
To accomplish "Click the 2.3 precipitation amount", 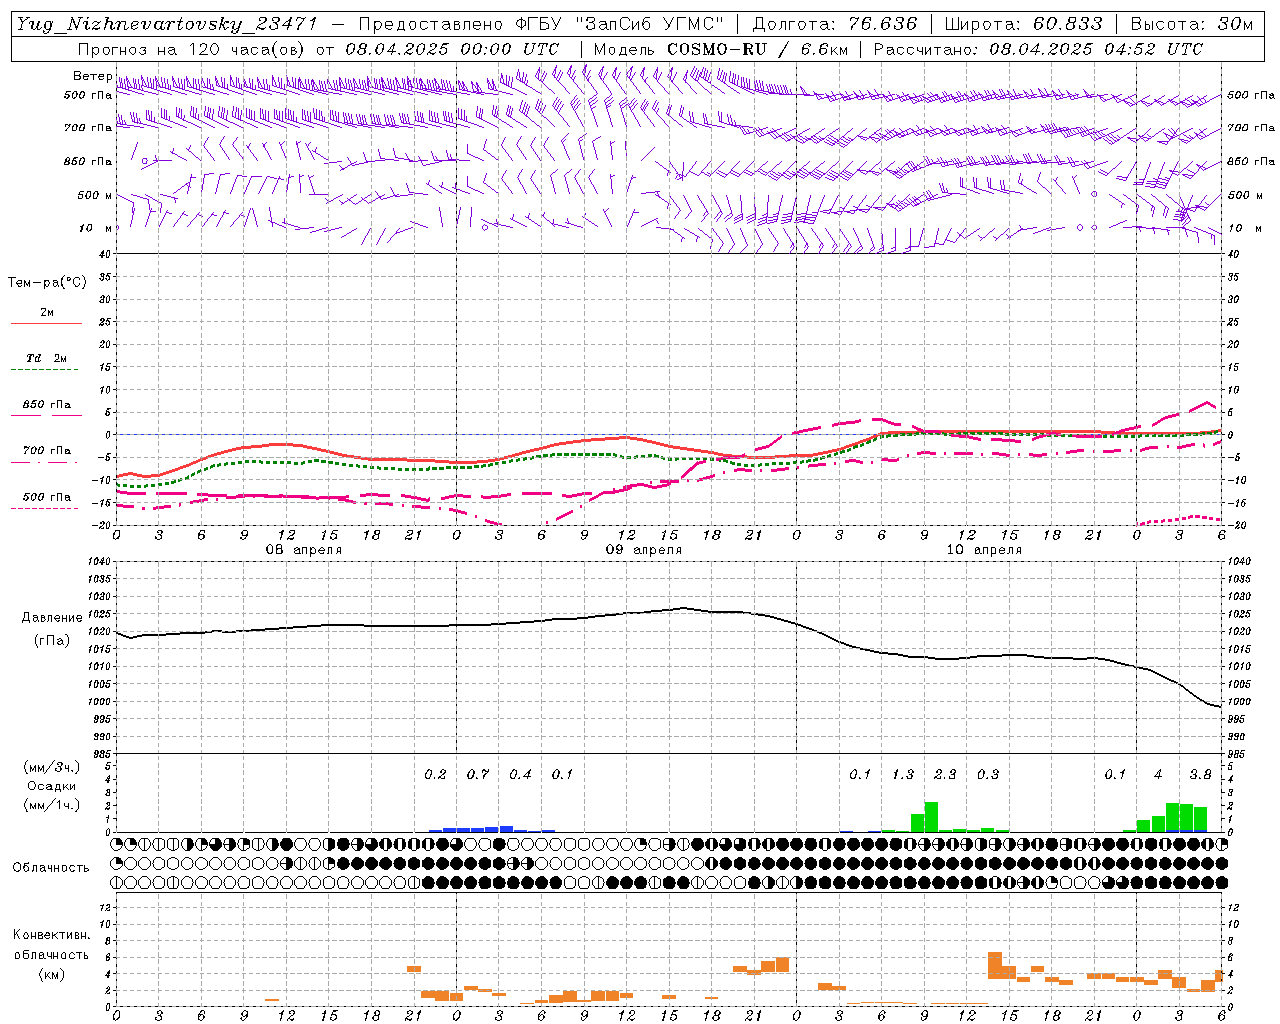I will tap(945, 774).
